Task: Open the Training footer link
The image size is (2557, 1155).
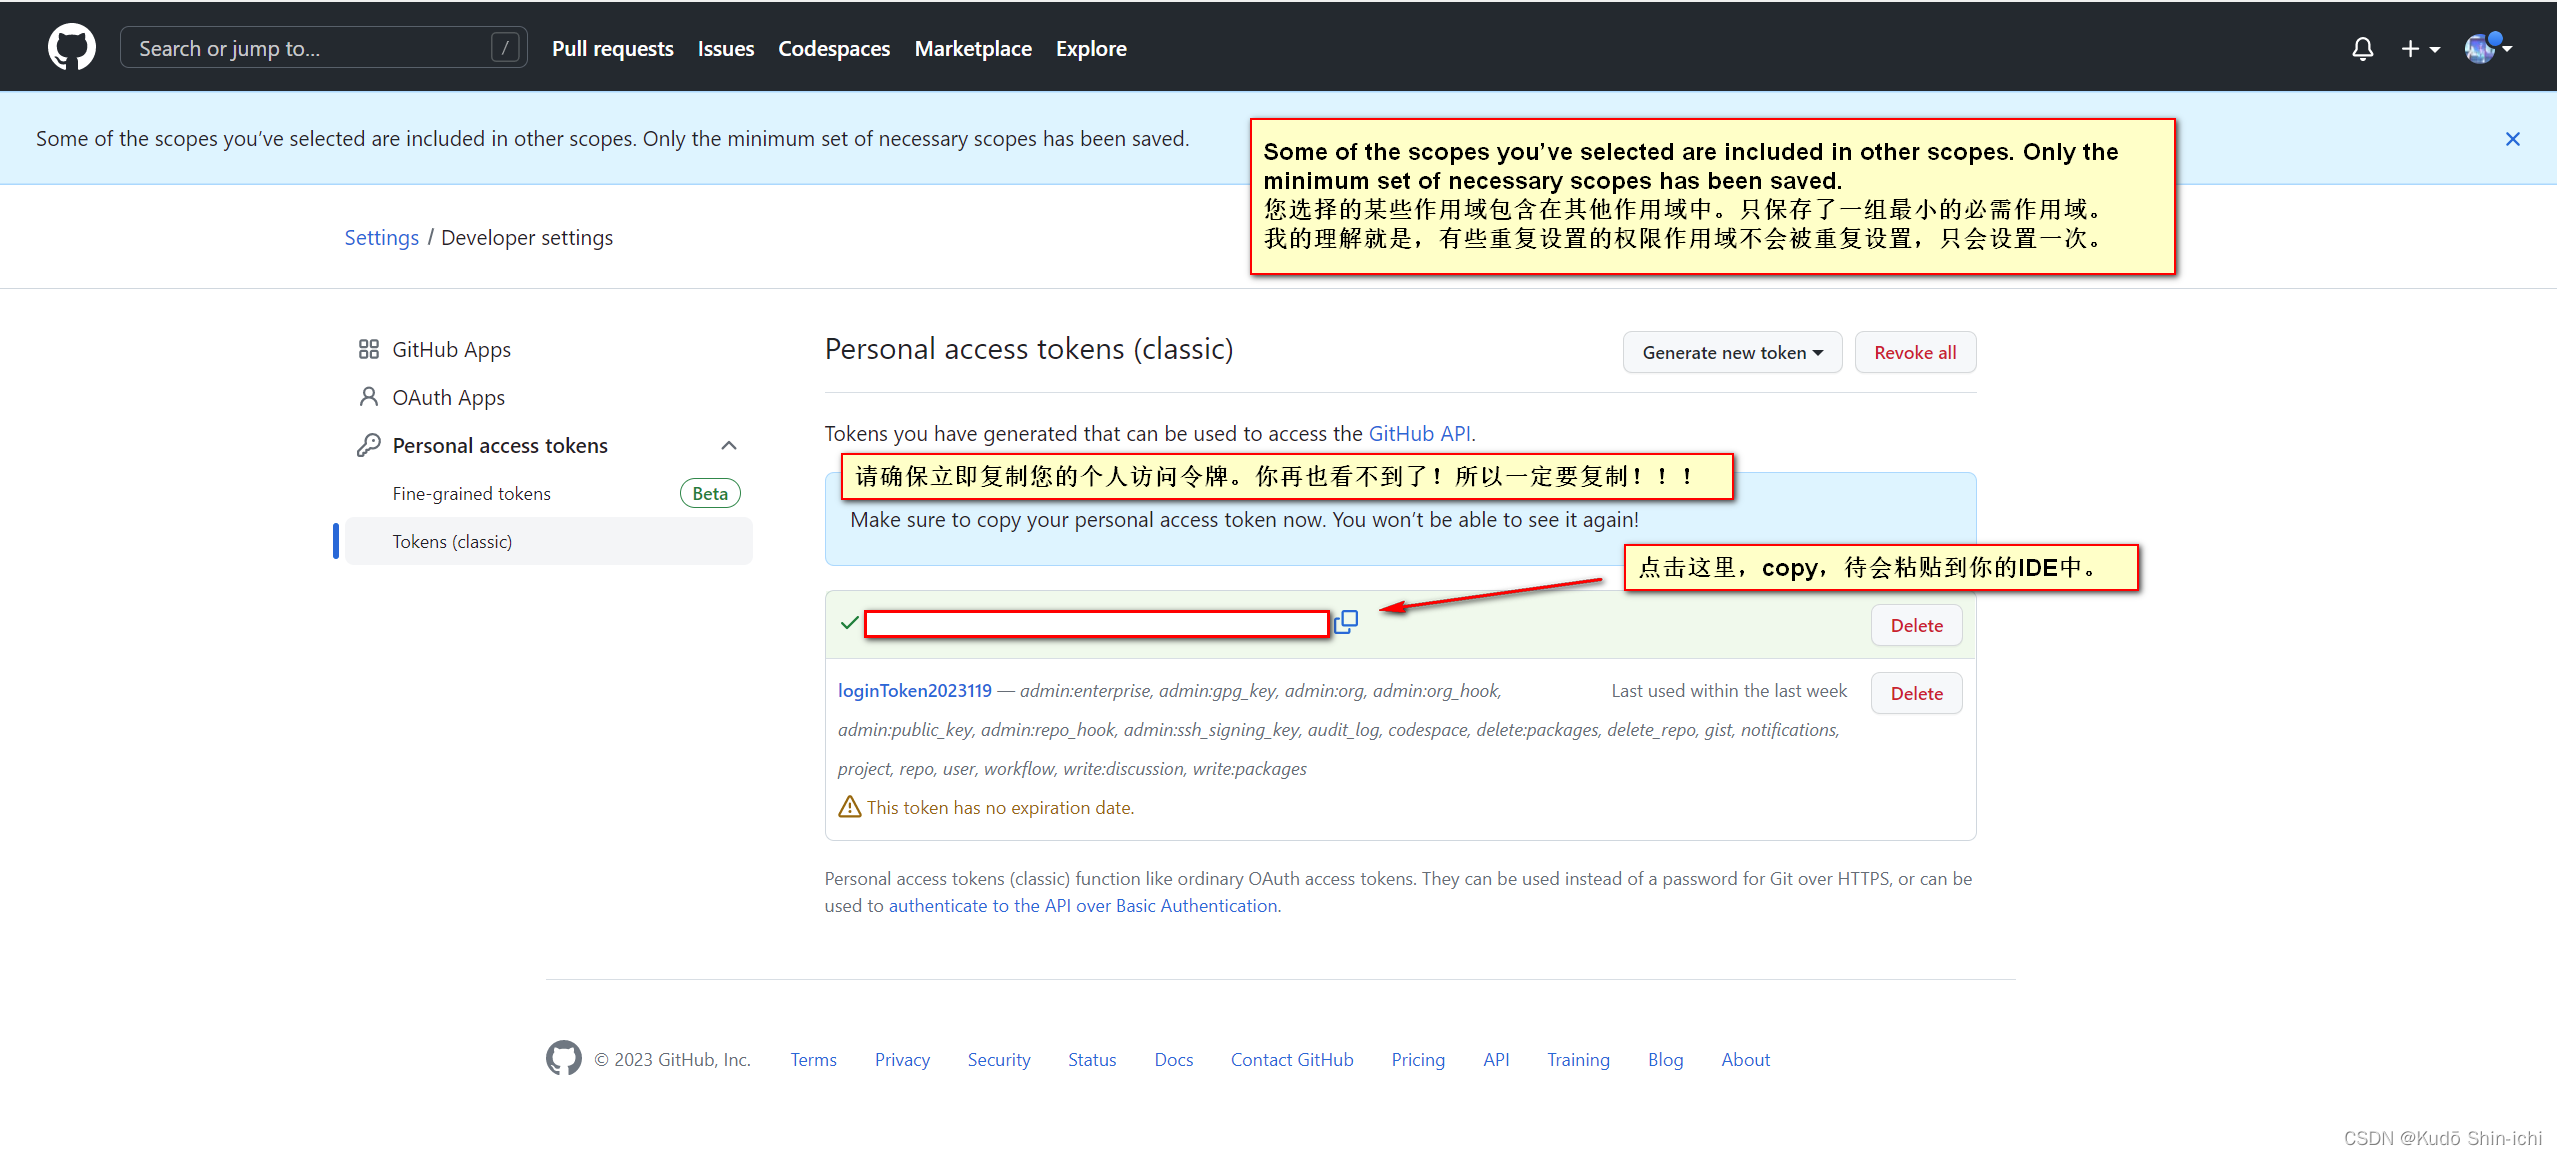Action: 1578,1059
